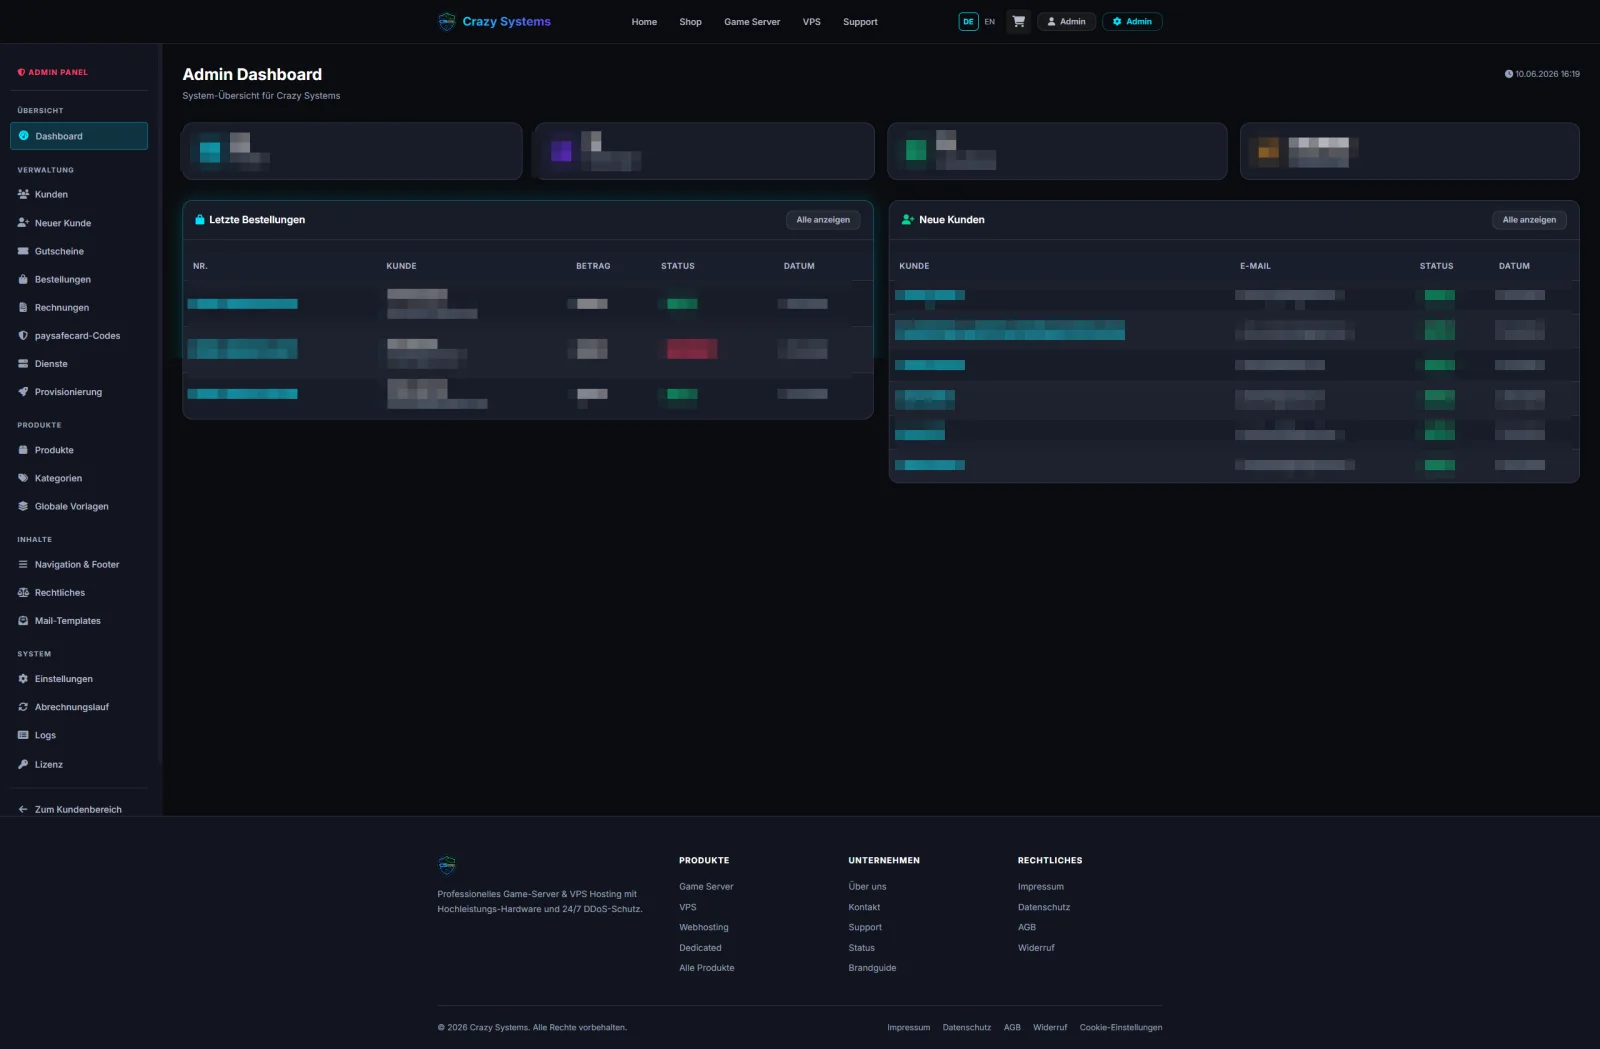This screenshot has width=1600, height=1049.
Task: Open Datenschutz under the Rechtliches column
Action: click(1044, 907)
